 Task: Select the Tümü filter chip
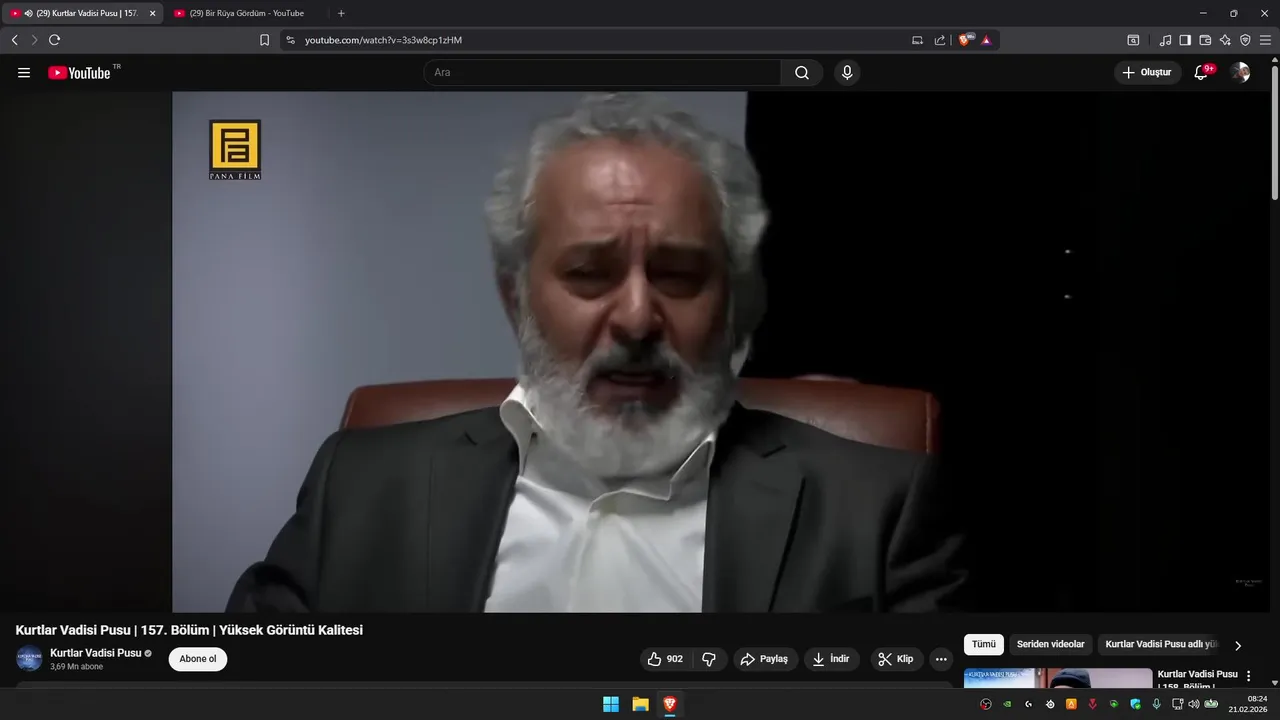click(x=984, y=645)
